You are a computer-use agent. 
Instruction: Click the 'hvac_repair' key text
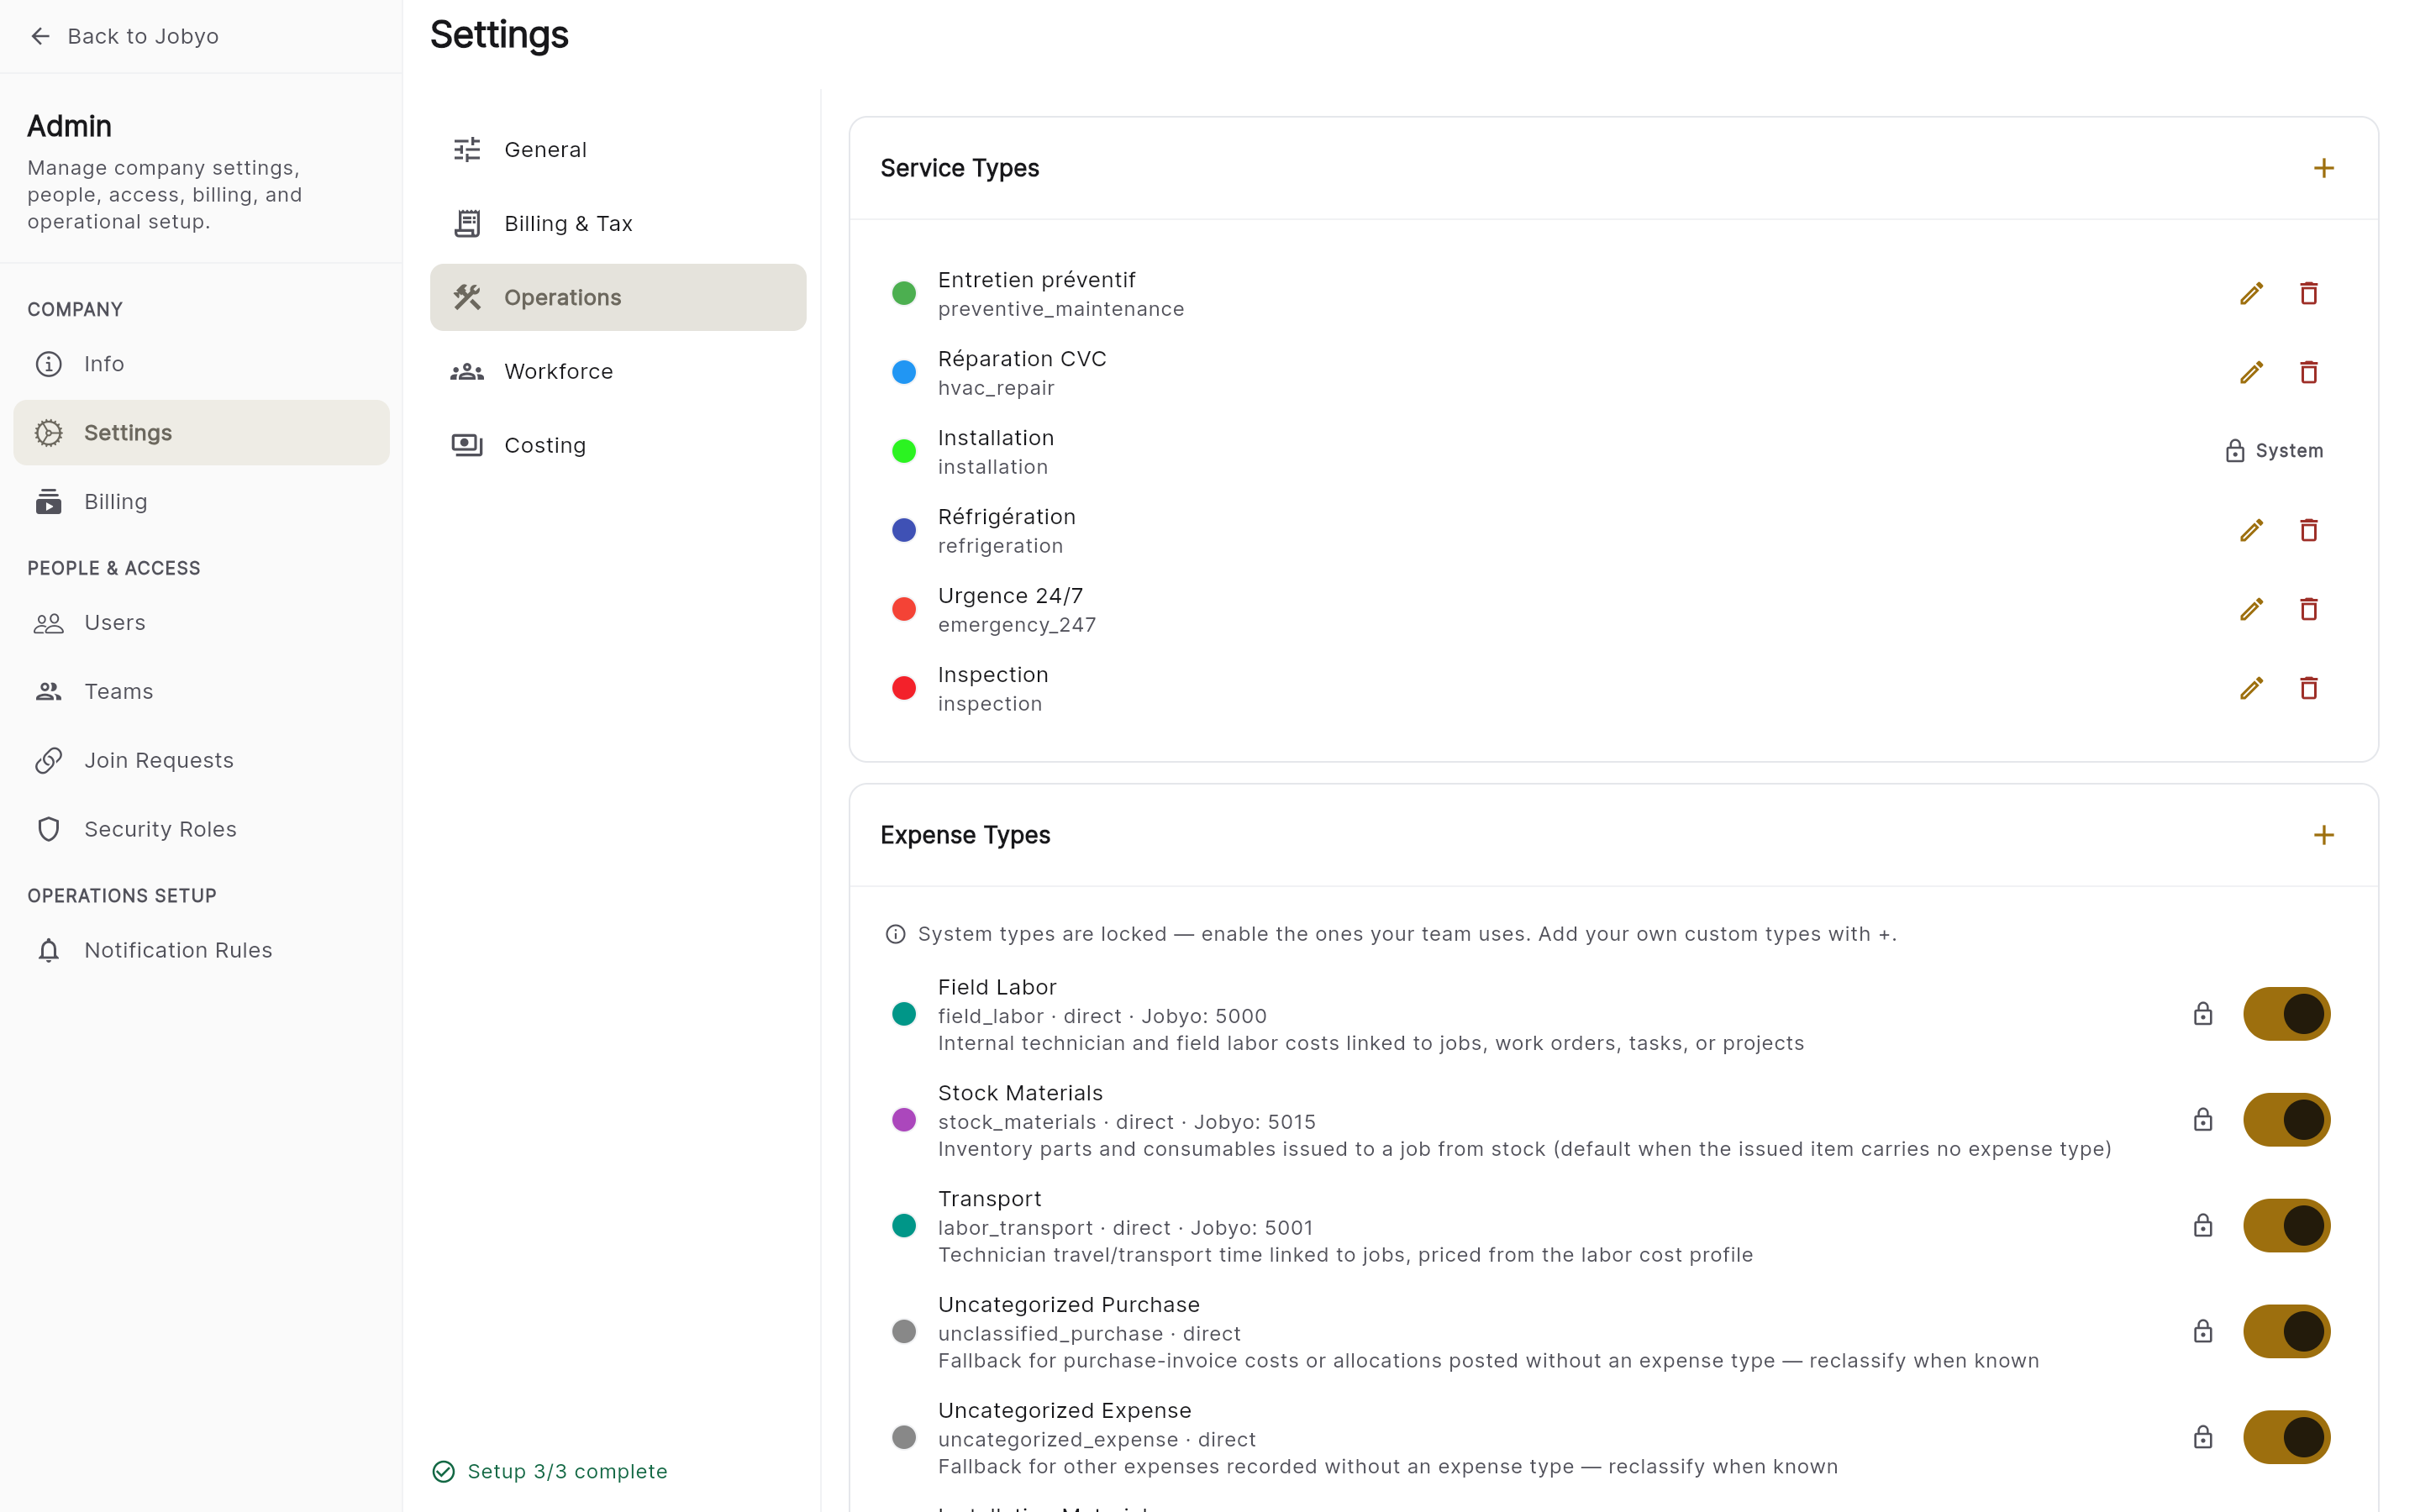click(x=996, y=388)
